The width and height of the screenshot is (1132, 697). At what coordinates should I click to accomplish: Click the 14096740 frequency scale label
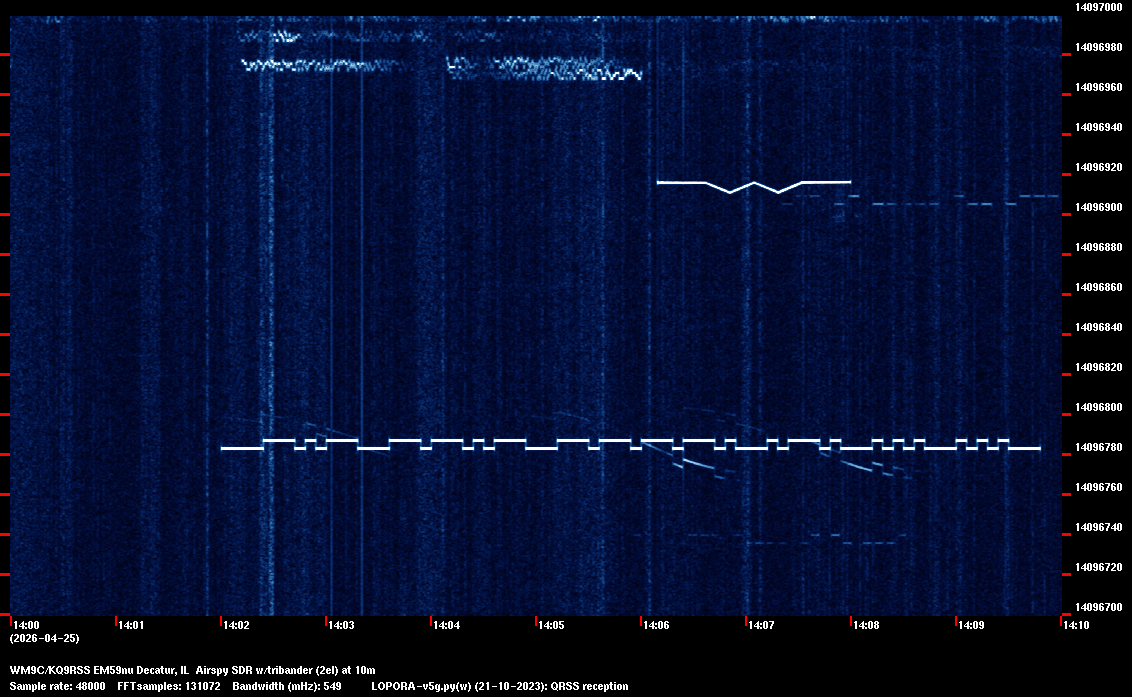click(x=1097, y=527)
